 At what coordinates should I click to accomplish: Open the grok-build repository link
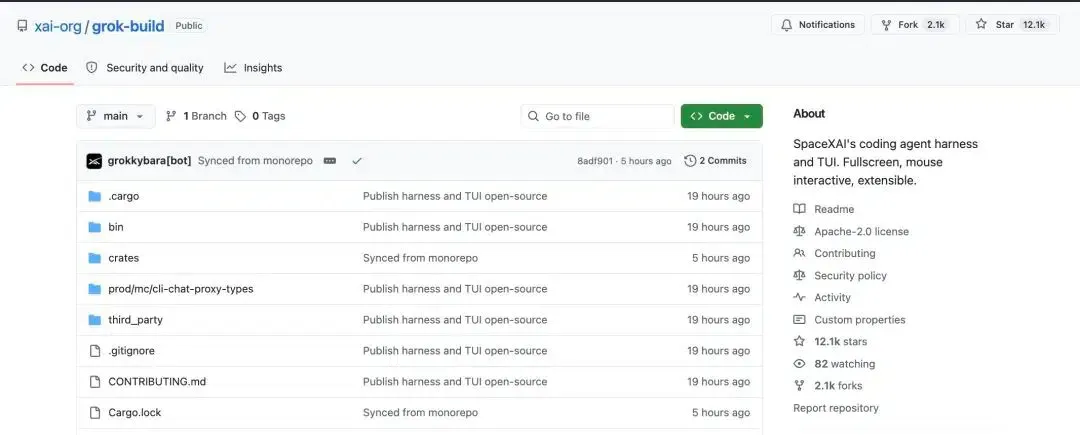(127, 26)
